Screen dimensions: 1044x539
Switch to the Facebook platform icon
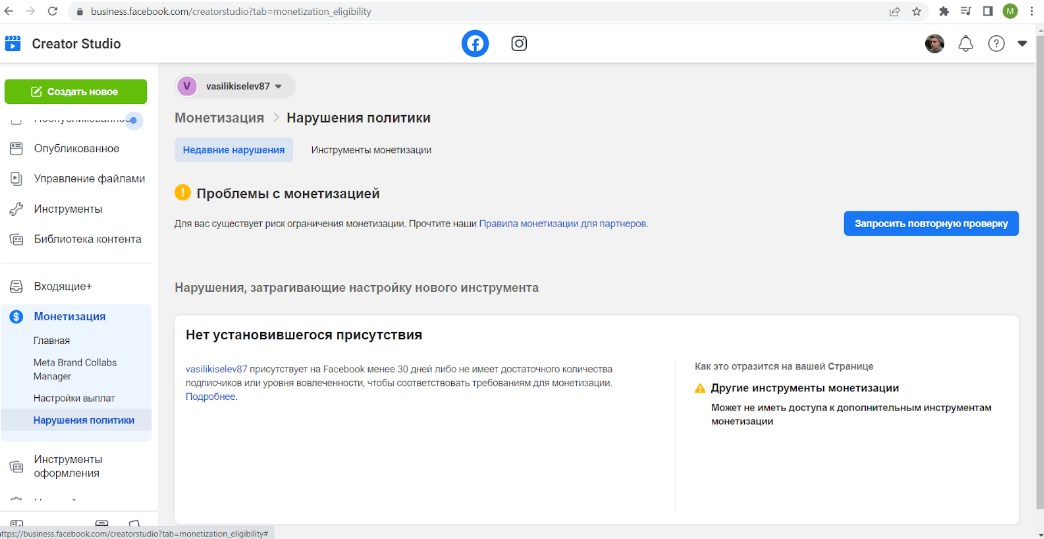475,44
